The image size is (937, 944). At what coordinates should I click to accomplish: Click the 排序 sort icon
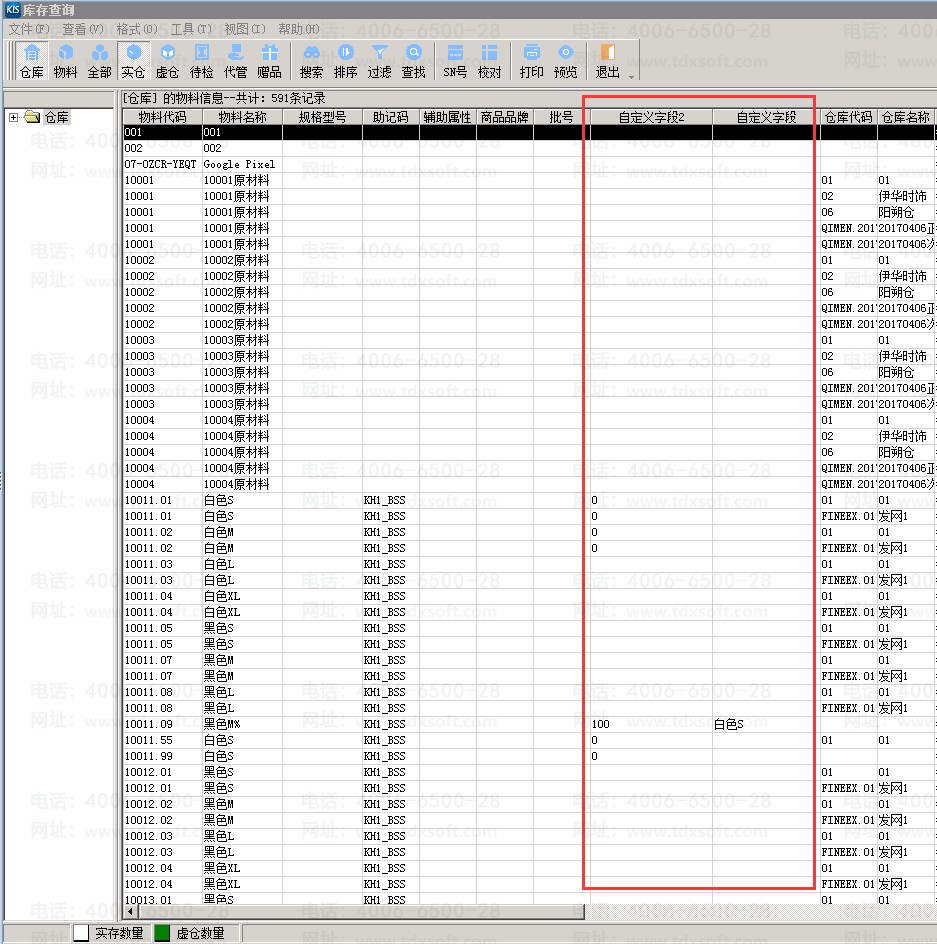click(345, 60)
